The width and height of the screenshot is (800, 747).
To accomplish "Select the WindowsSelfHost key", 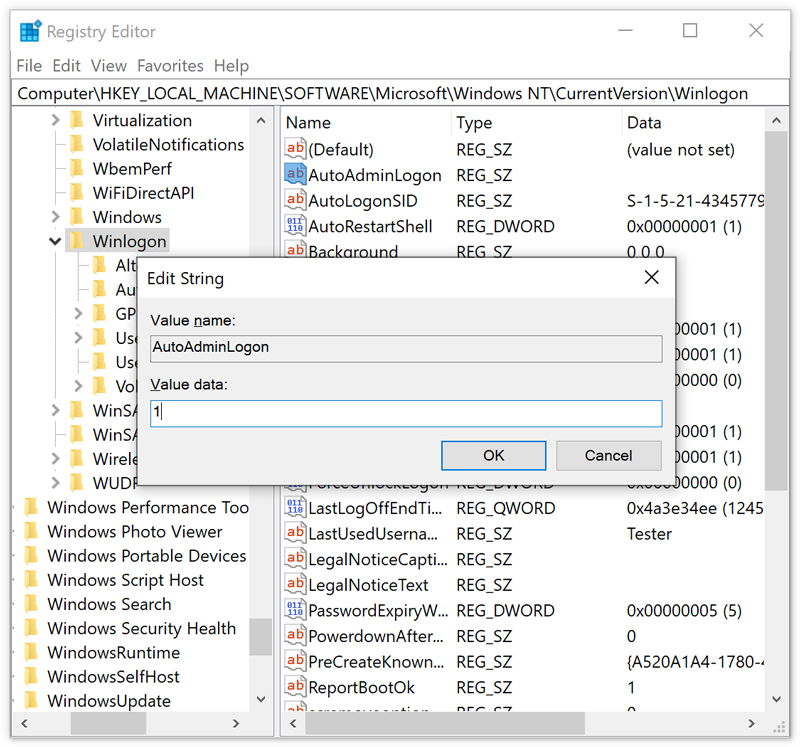I will click(x=113, y=677).
